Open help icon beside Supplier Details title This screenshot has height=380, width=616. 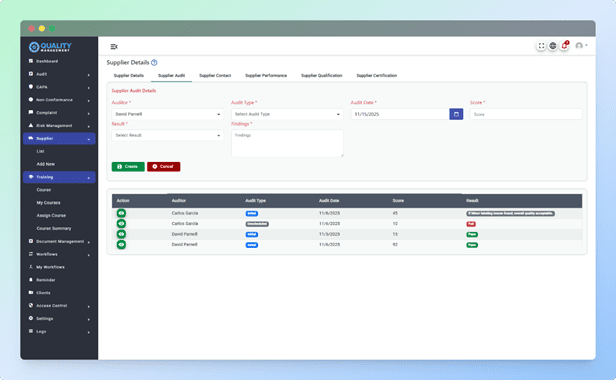154,62
